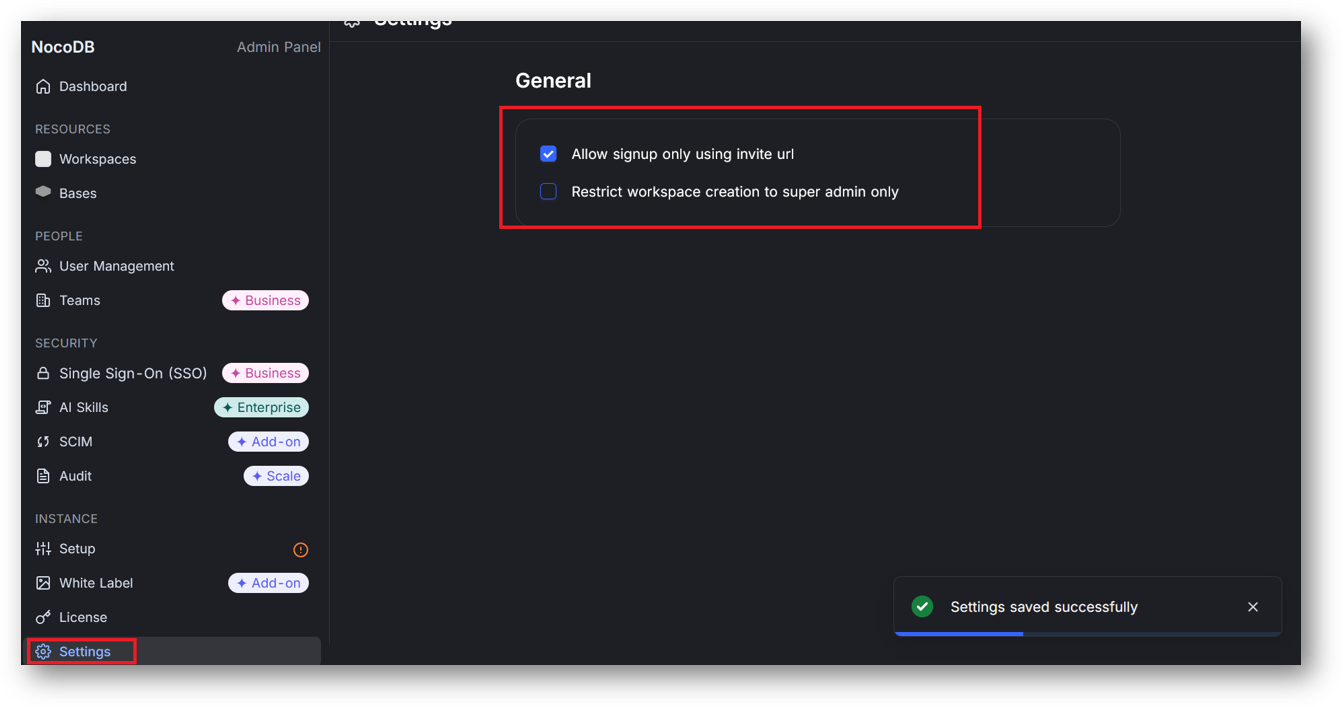
Task: Dismiss the Settings saved successfully toast
Action: [1253, 607]
